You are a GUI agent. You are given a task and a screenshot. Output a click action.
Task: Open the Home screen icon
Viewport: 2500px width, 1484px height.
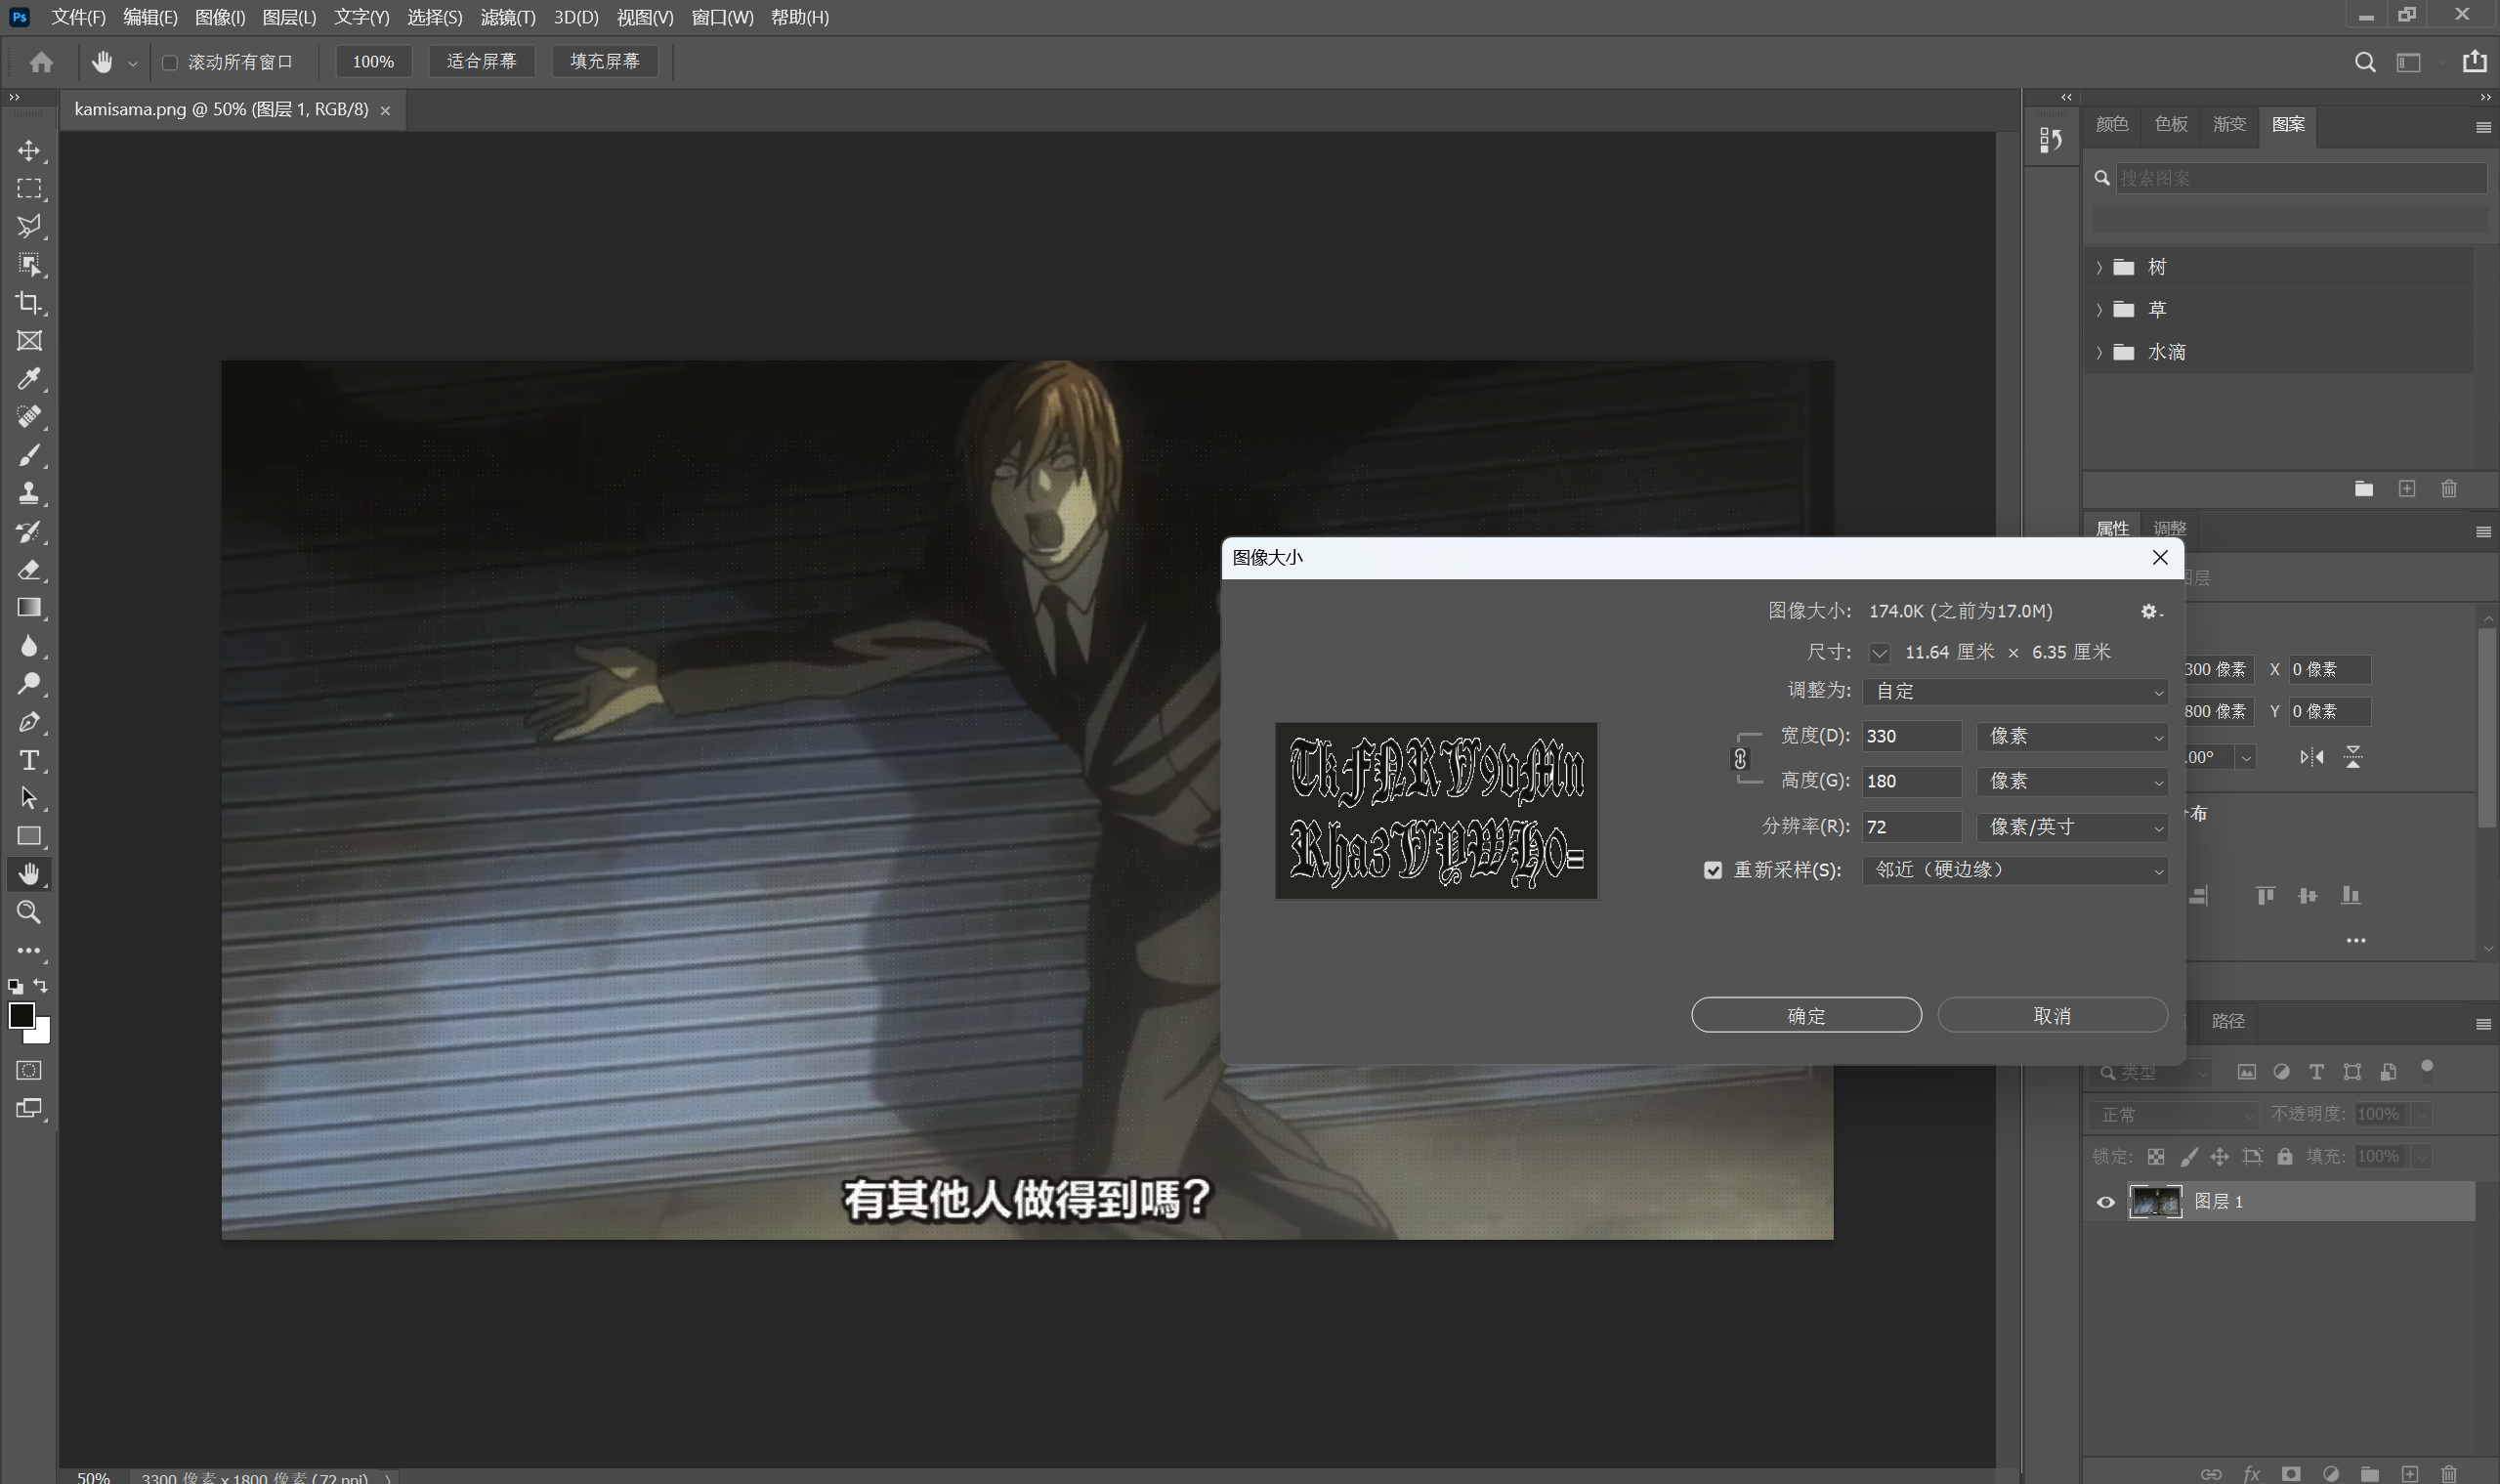click(41, 62)
